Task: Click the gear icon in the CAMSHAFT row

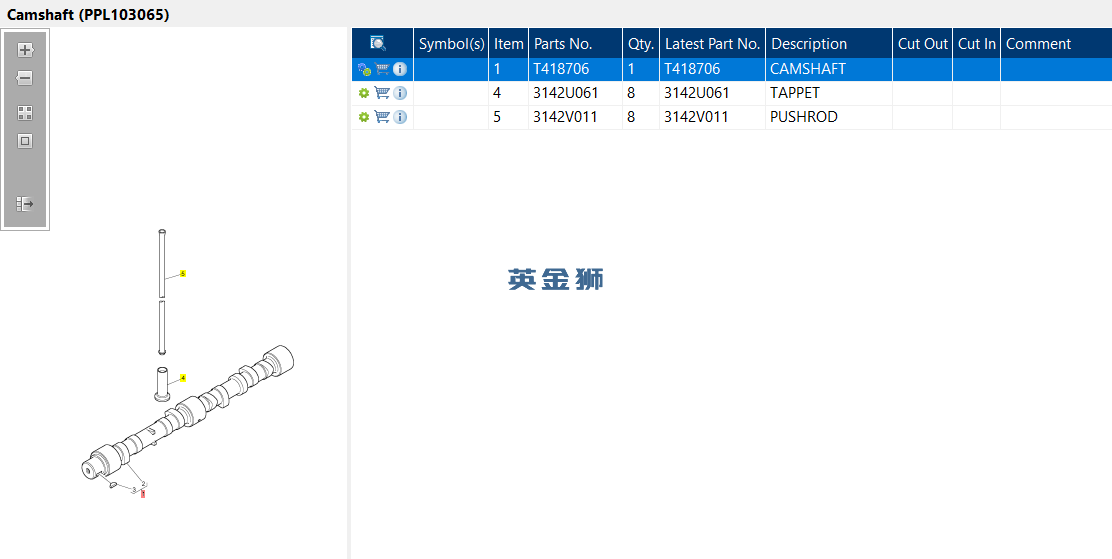Action: pos(364,69)
